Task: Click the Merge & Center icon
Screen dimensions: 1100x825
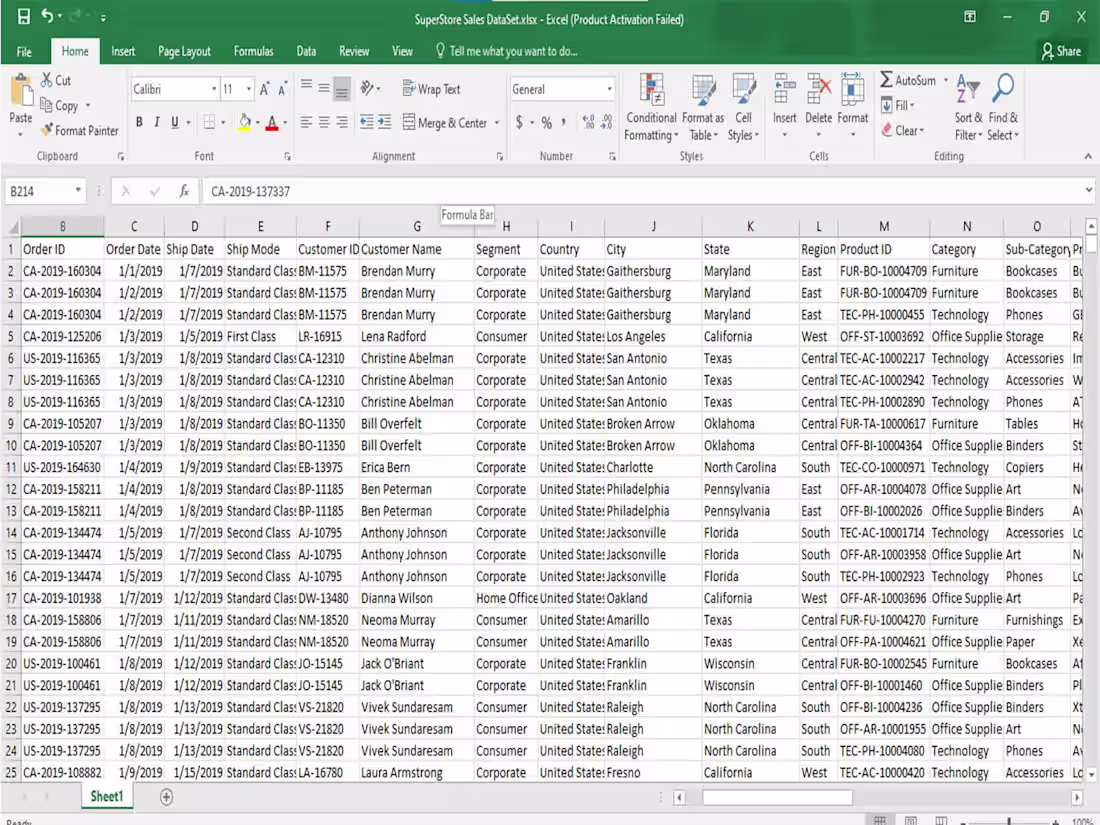Action: coord(408,122)
